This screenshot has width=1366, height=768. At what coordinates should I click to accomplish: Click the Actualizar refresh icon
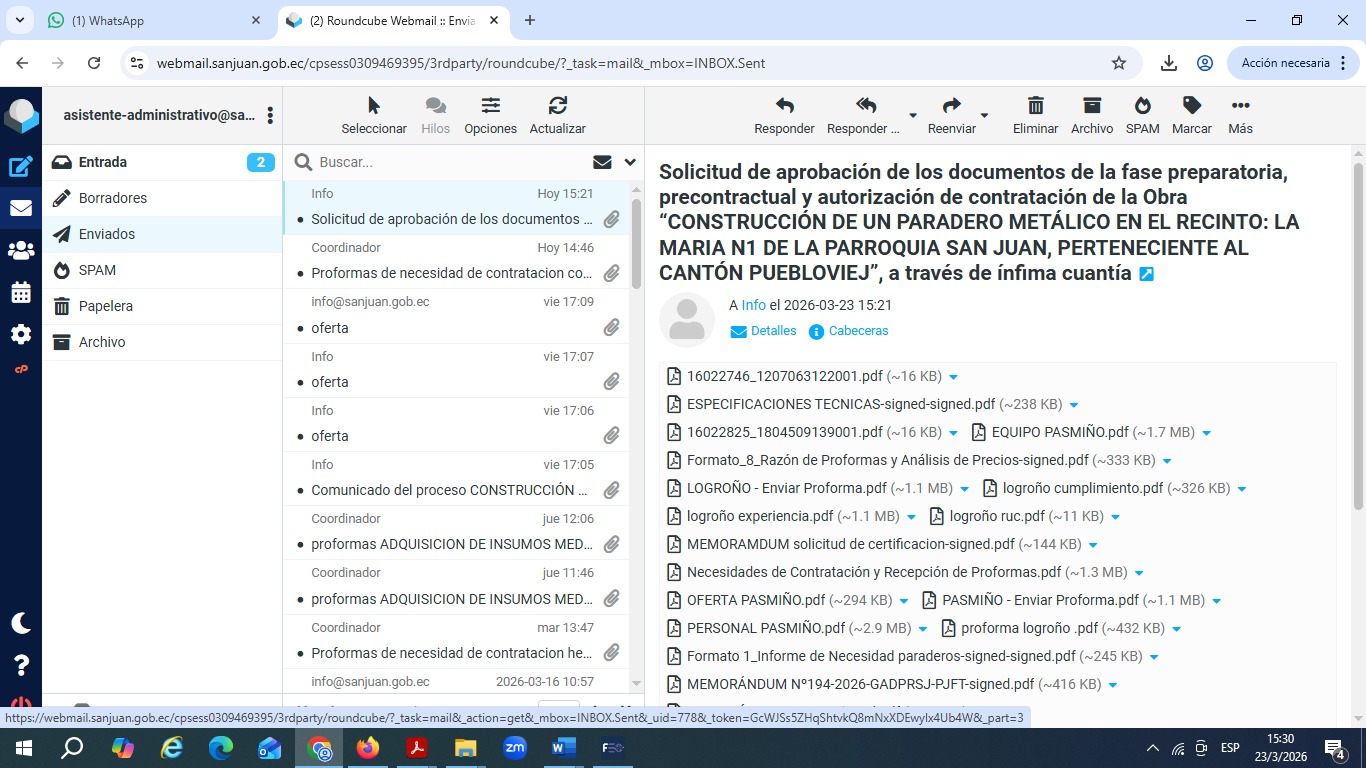(x=557, y=106)
